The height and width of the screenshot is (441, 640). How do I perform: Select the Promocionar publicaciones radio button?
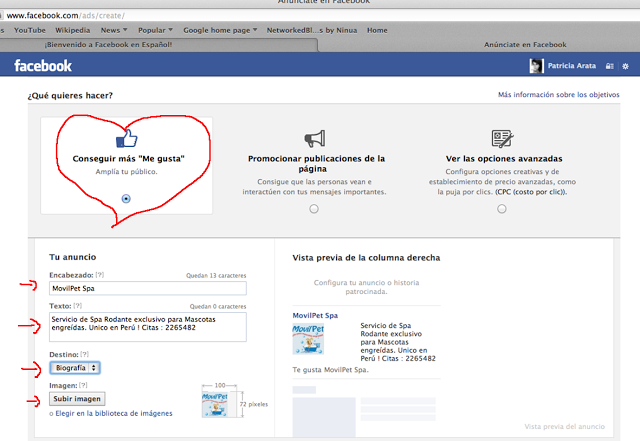[x=313, y=209]
